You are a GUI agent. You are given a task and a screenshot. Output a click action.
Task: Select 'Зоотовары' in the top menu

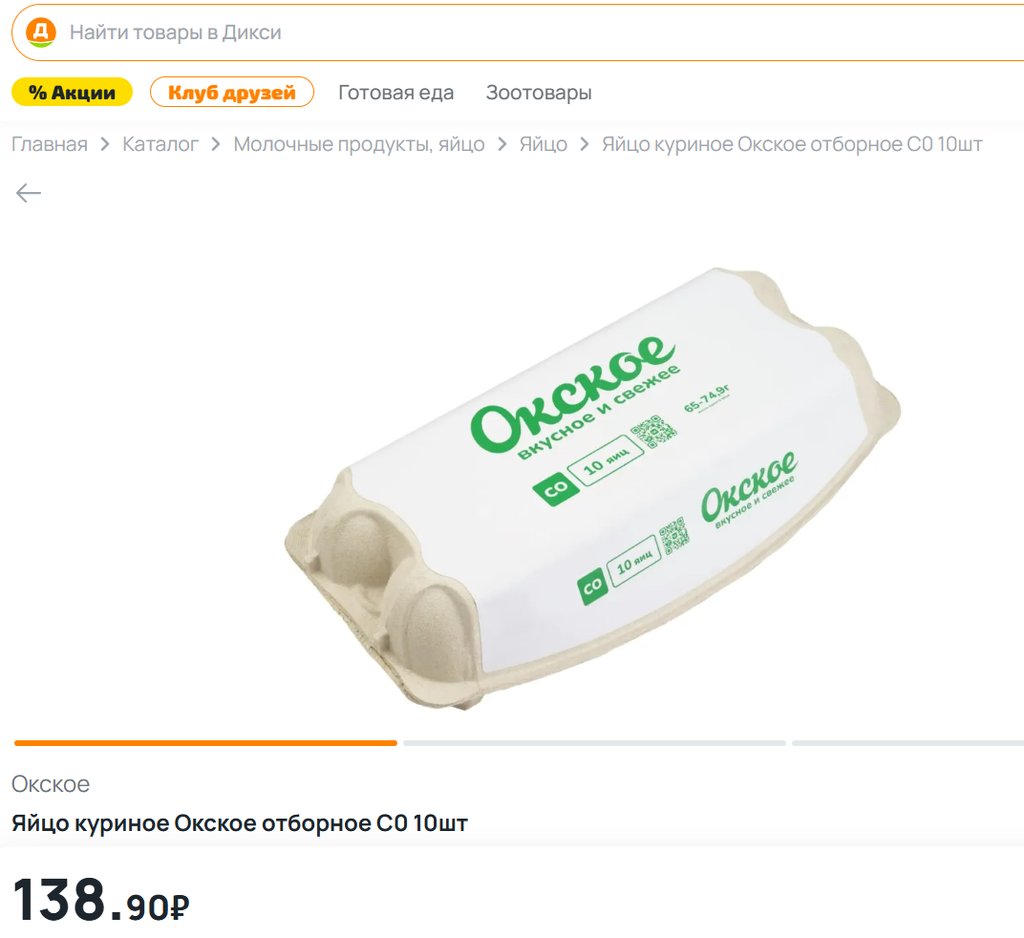tap(539, 93)
